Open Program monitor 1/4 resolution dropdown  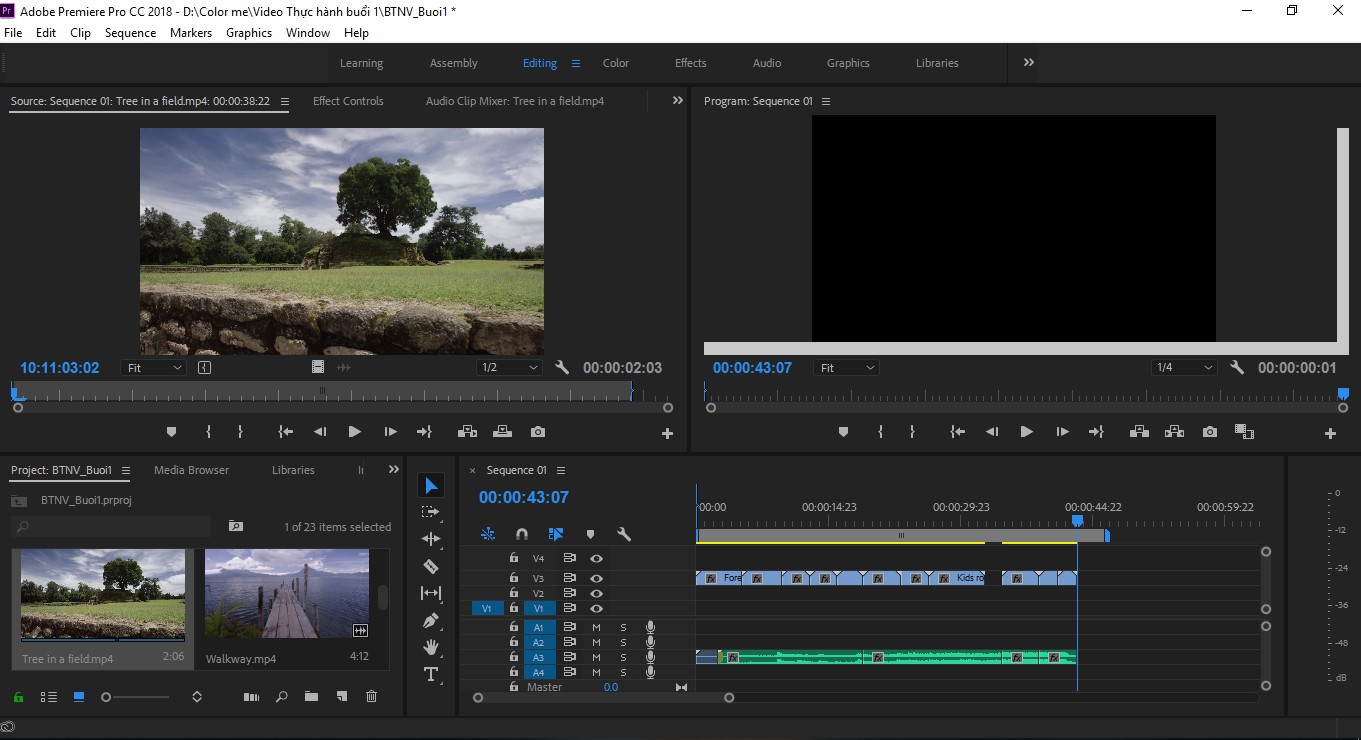tap(1184, 368)
